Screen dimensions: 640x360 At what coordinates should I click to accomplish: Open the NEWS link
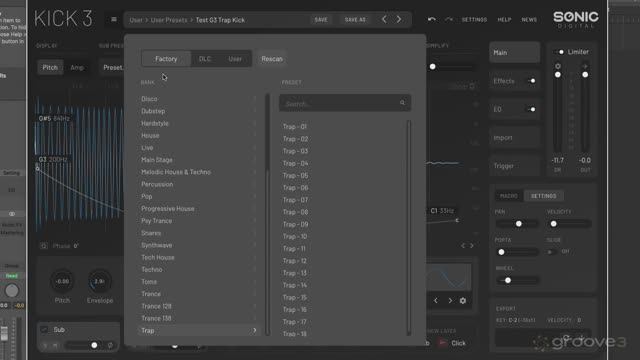[x=529, y=20]
